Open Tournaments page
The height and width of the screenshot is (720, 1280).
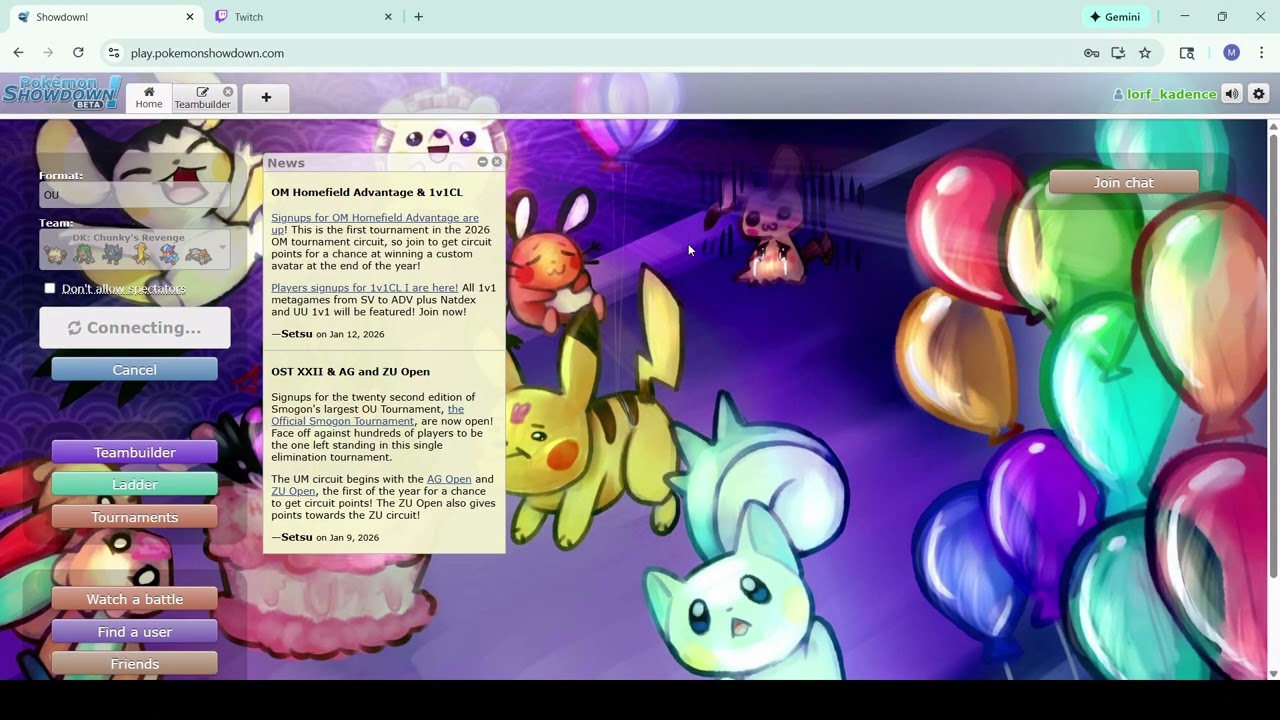tap(134, 517)
